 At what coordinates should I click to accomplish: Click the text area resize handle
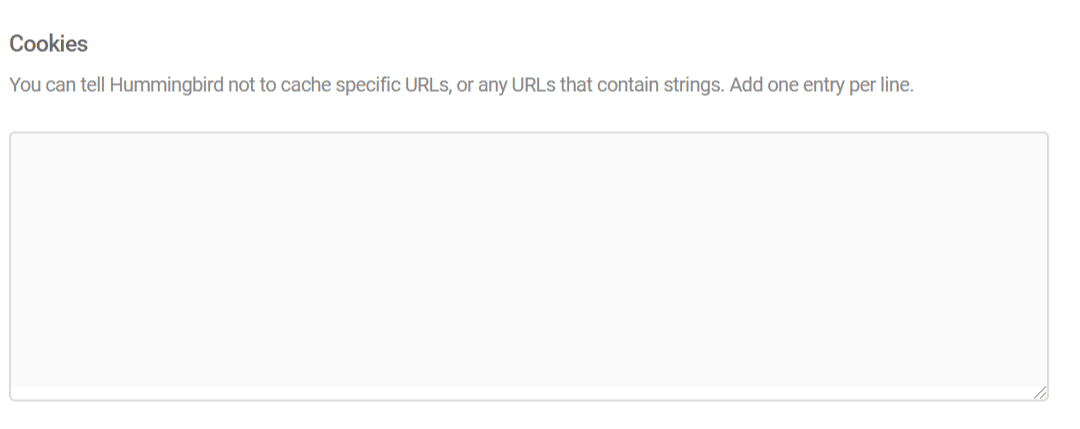click(x=1041, y=394)
